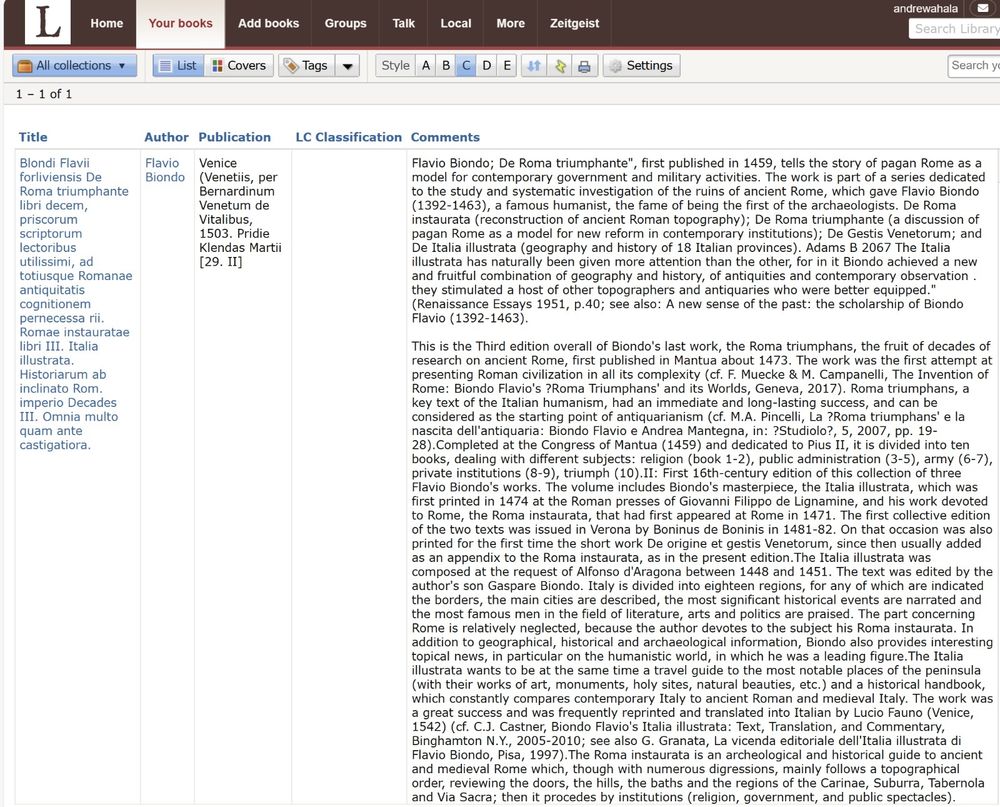
Task: Sort by the Publication column header
Action: click(x=235, y=137)
